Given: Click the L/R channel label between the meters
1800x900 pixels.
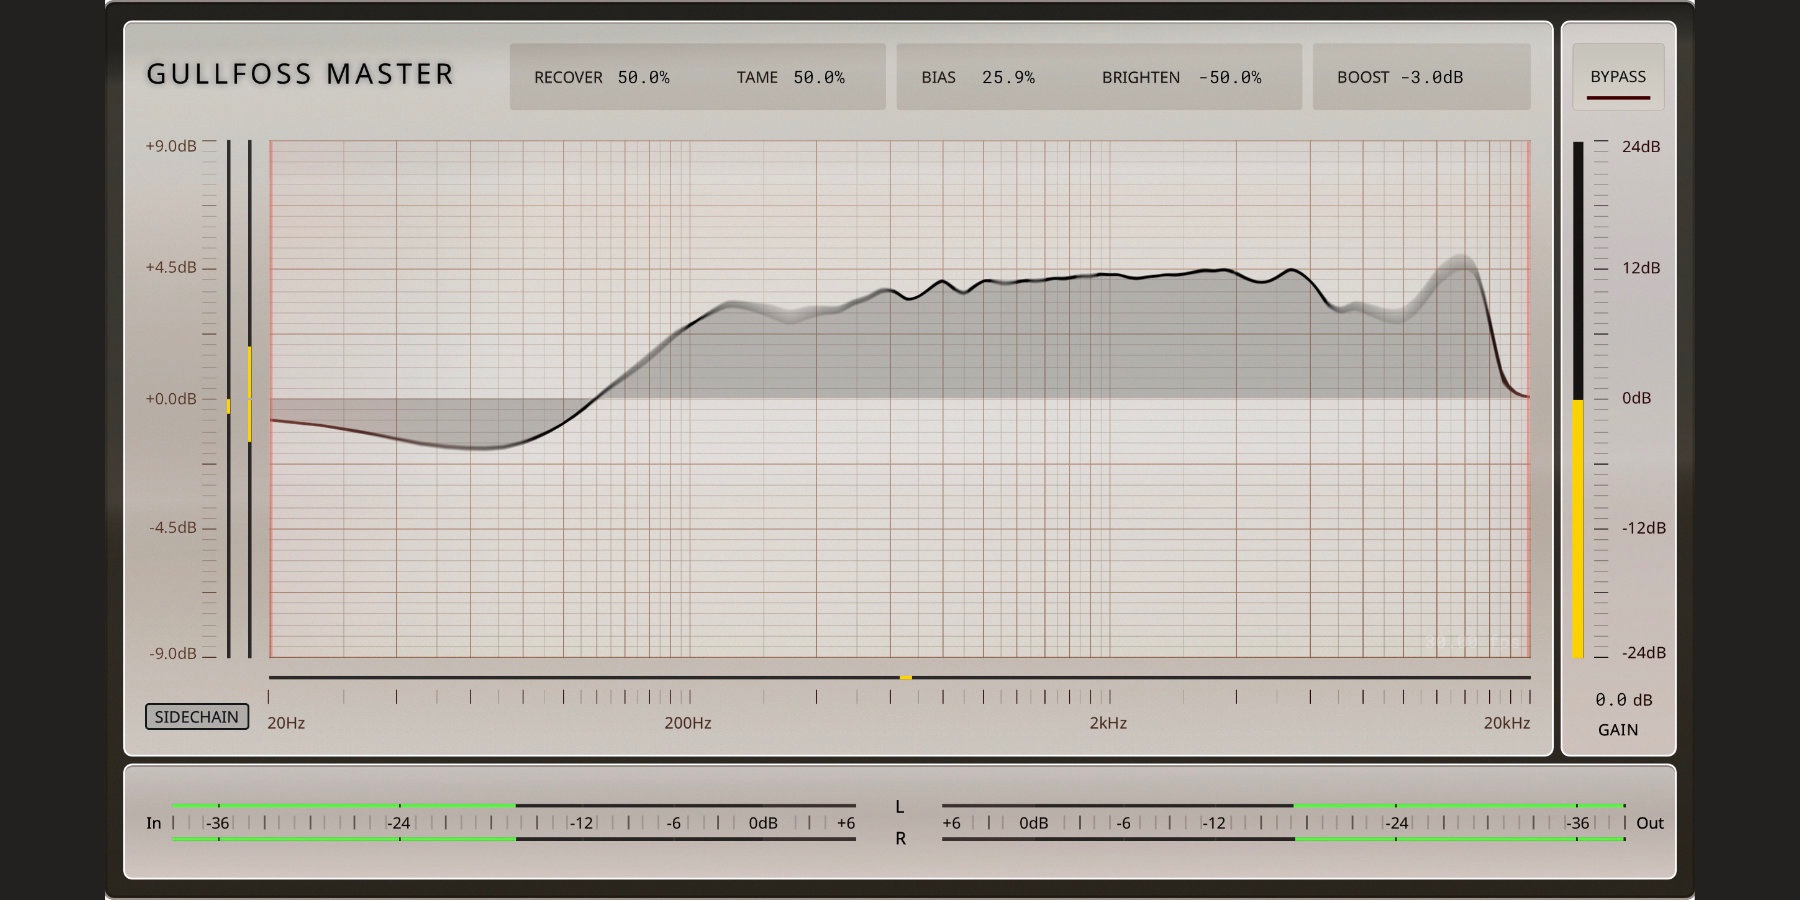Looking at the screenshot, I should point(900,822).
